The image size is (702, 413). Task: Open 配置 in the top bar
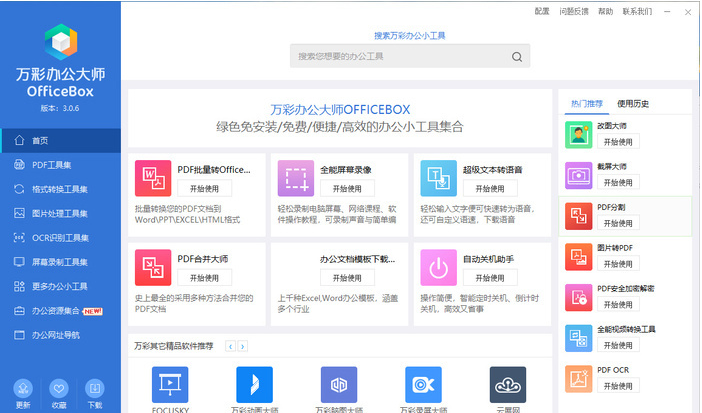tap(542, 12)
